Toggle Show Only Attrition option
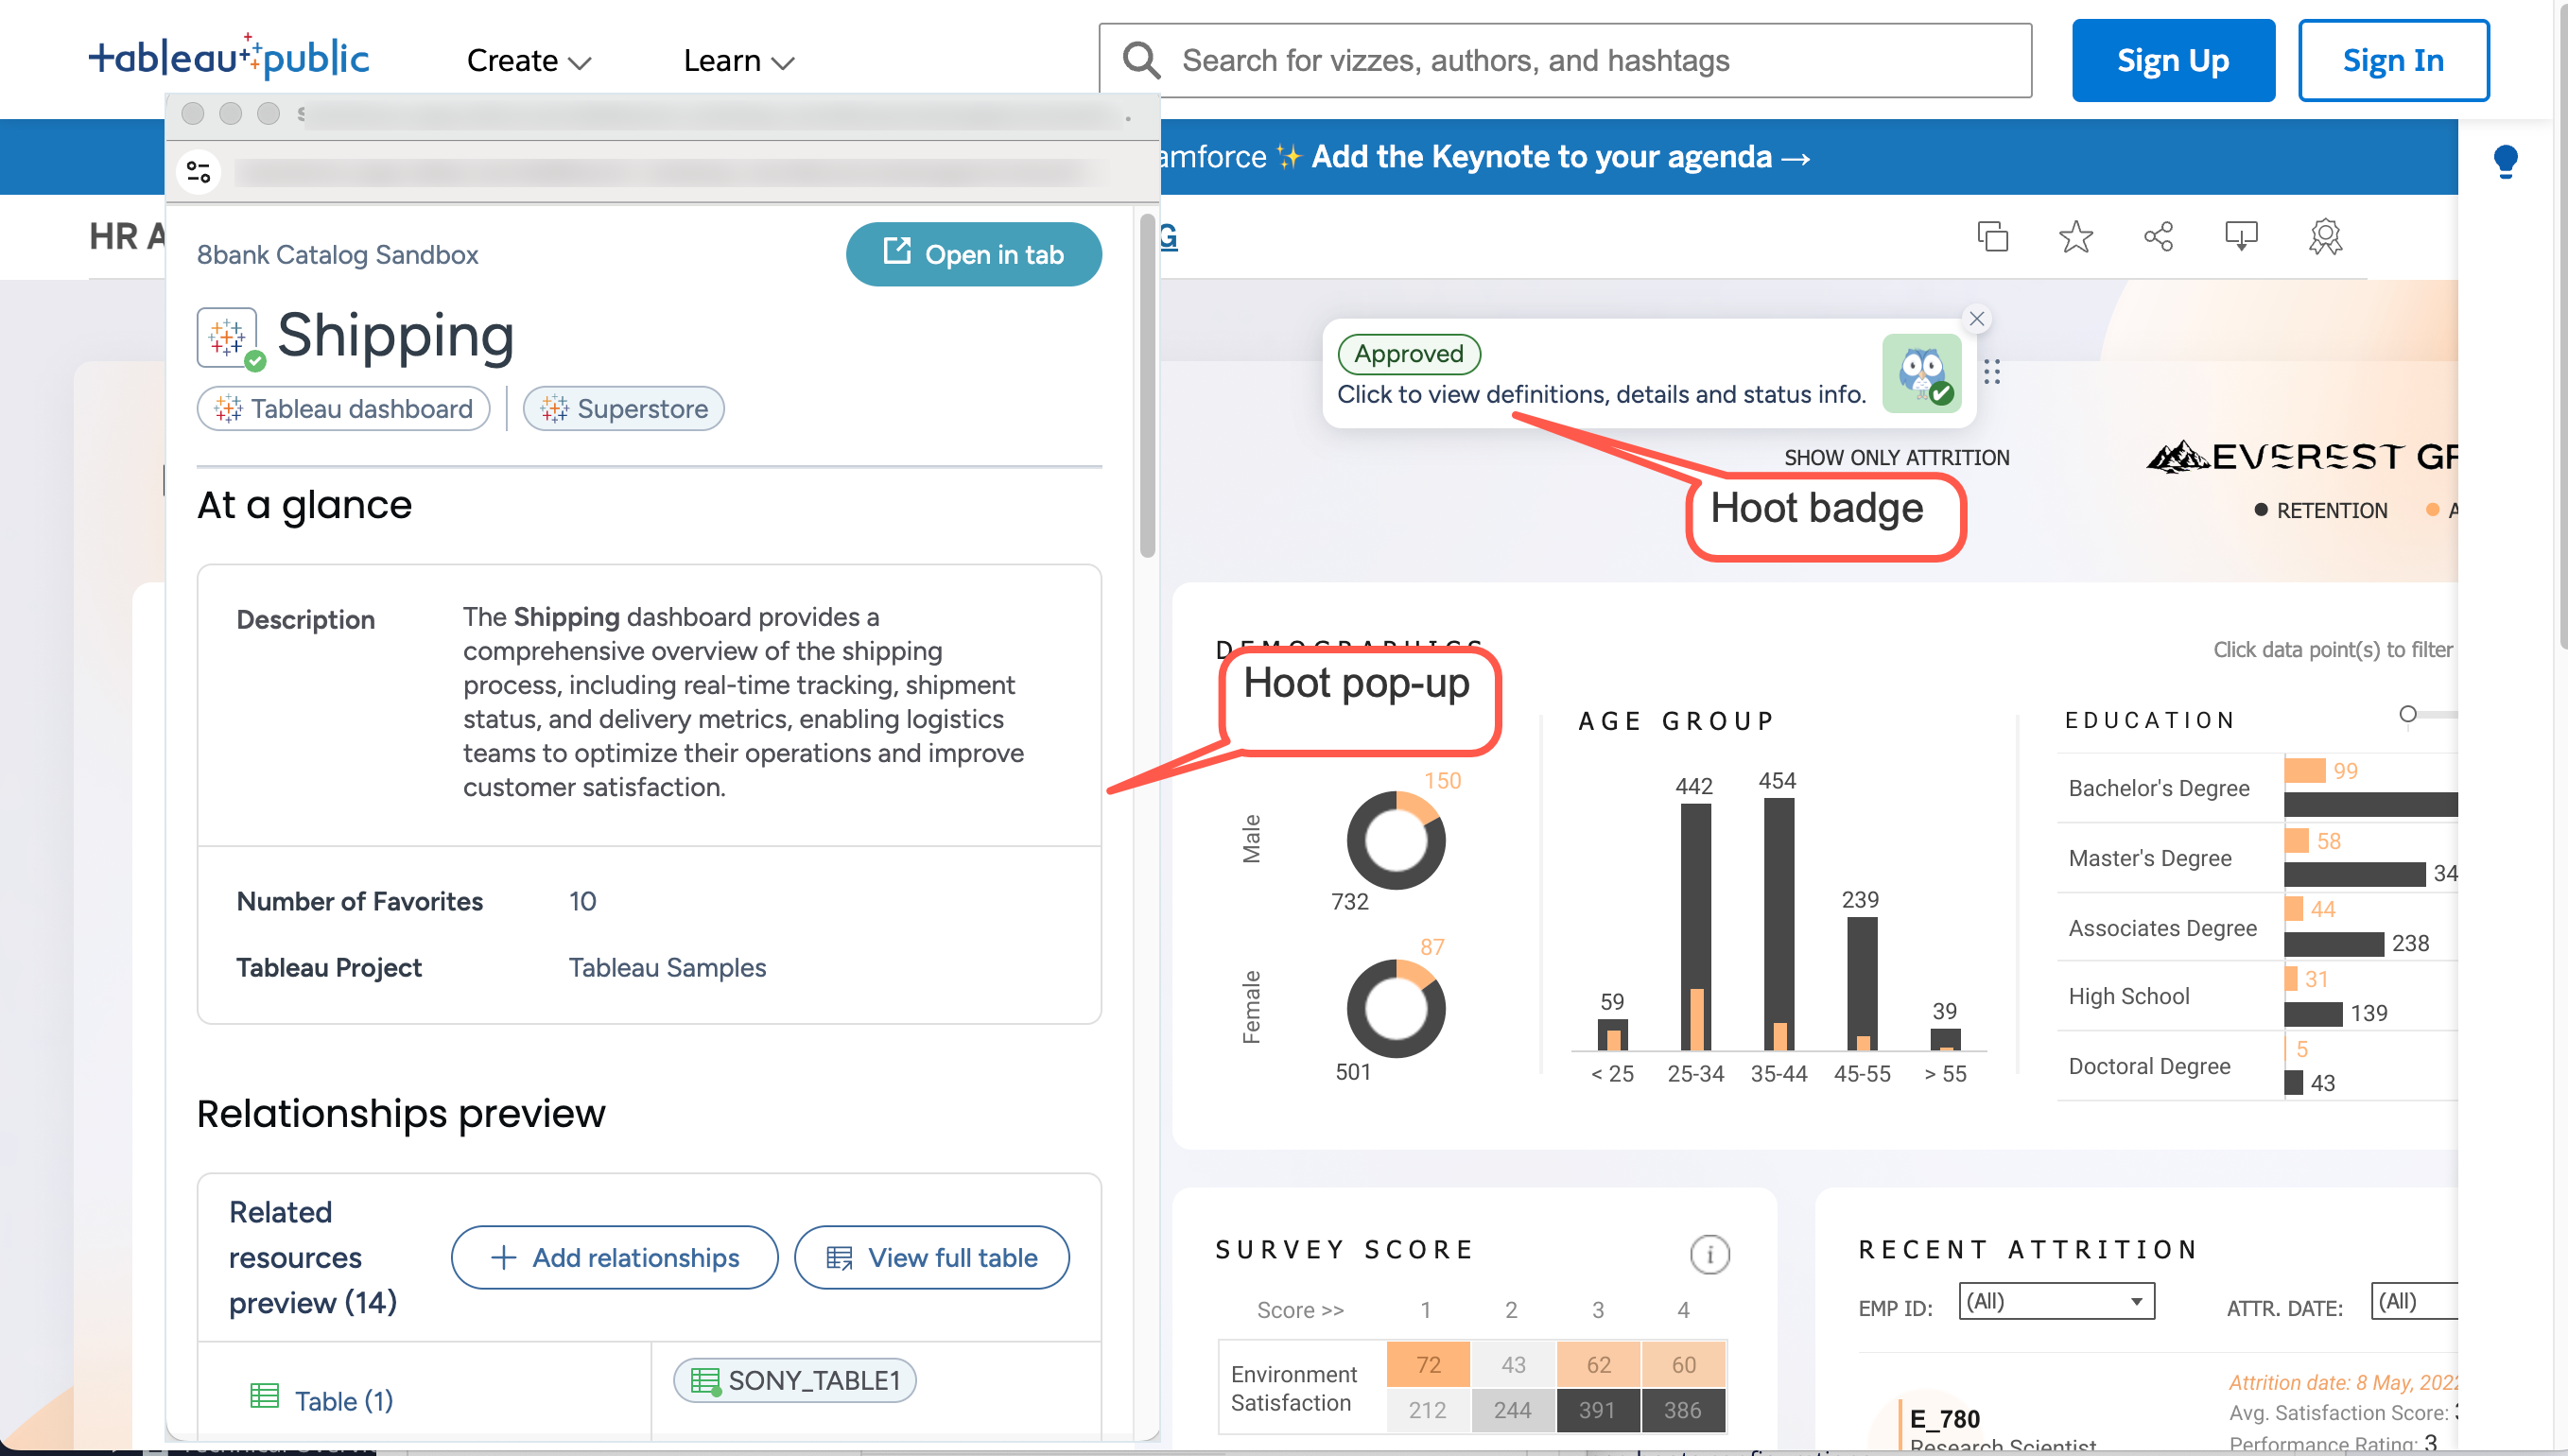 point(1896,458)
